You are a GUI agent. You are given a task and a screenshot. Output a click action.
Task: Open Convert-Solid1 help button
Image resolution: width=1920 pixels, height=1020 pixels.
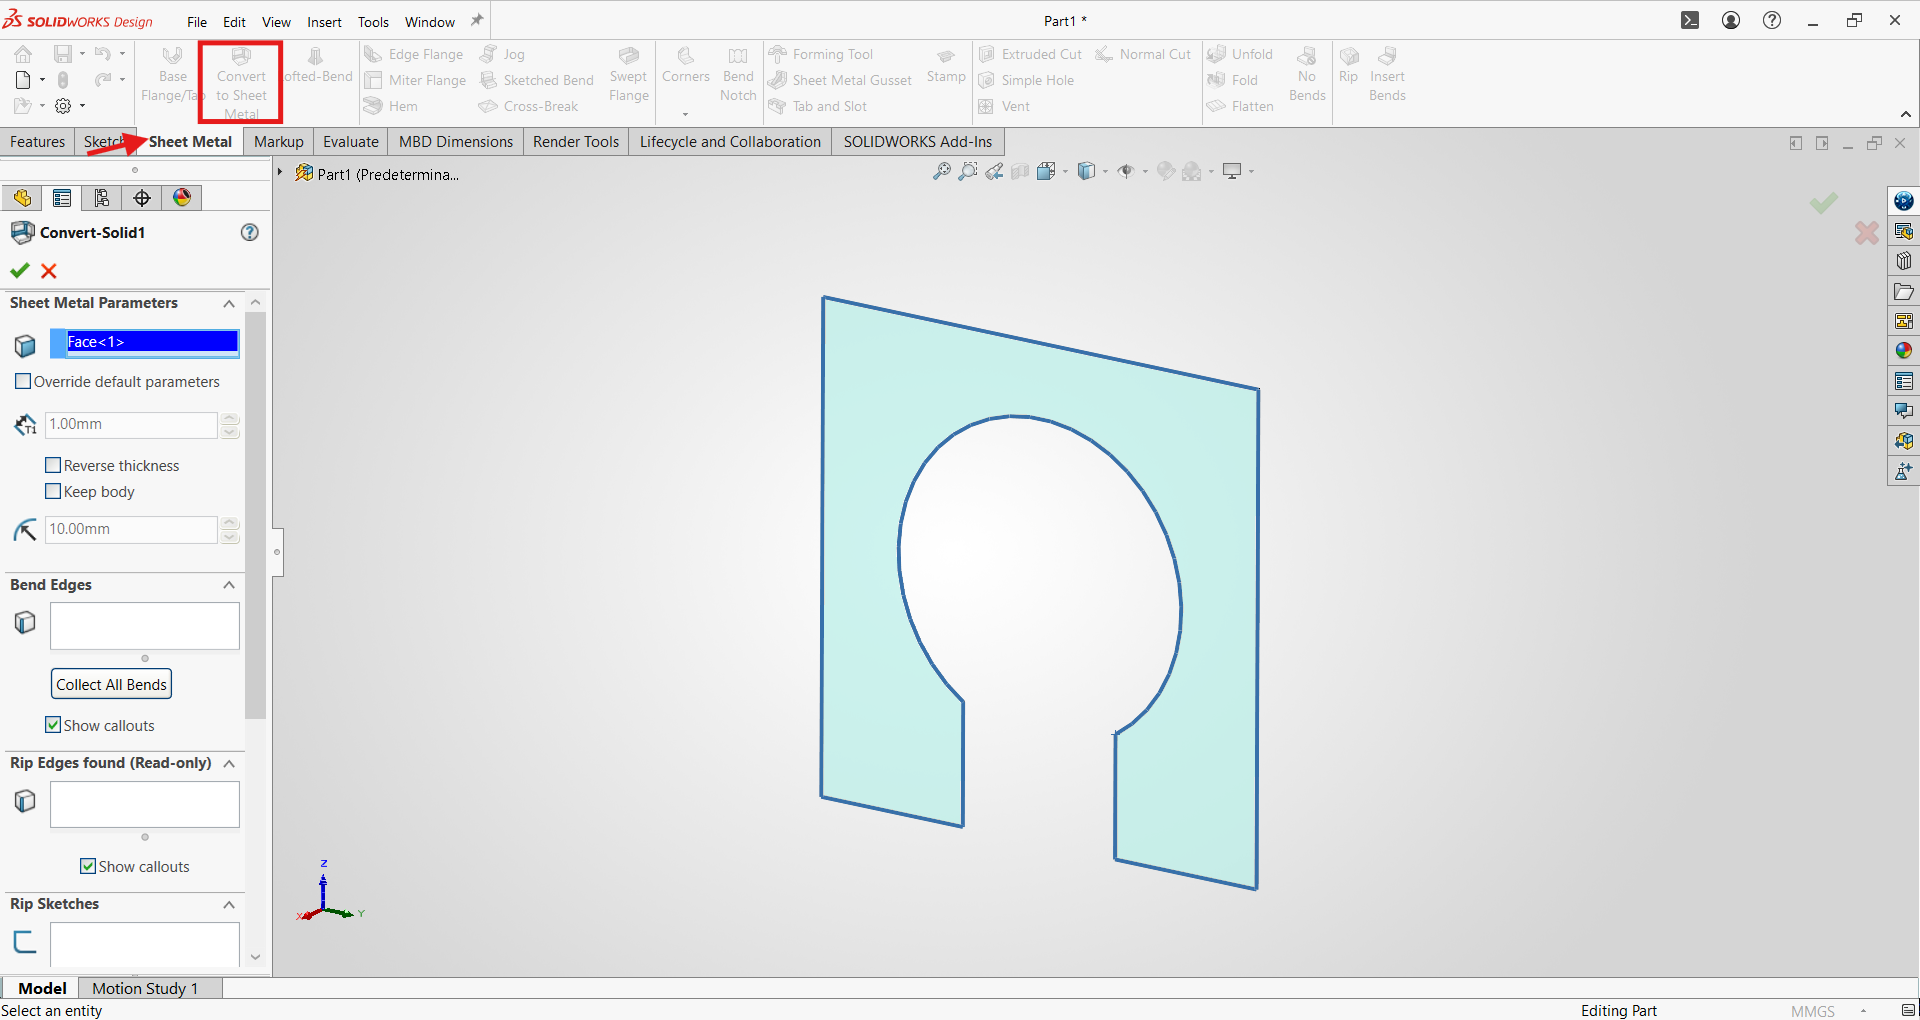250,232
